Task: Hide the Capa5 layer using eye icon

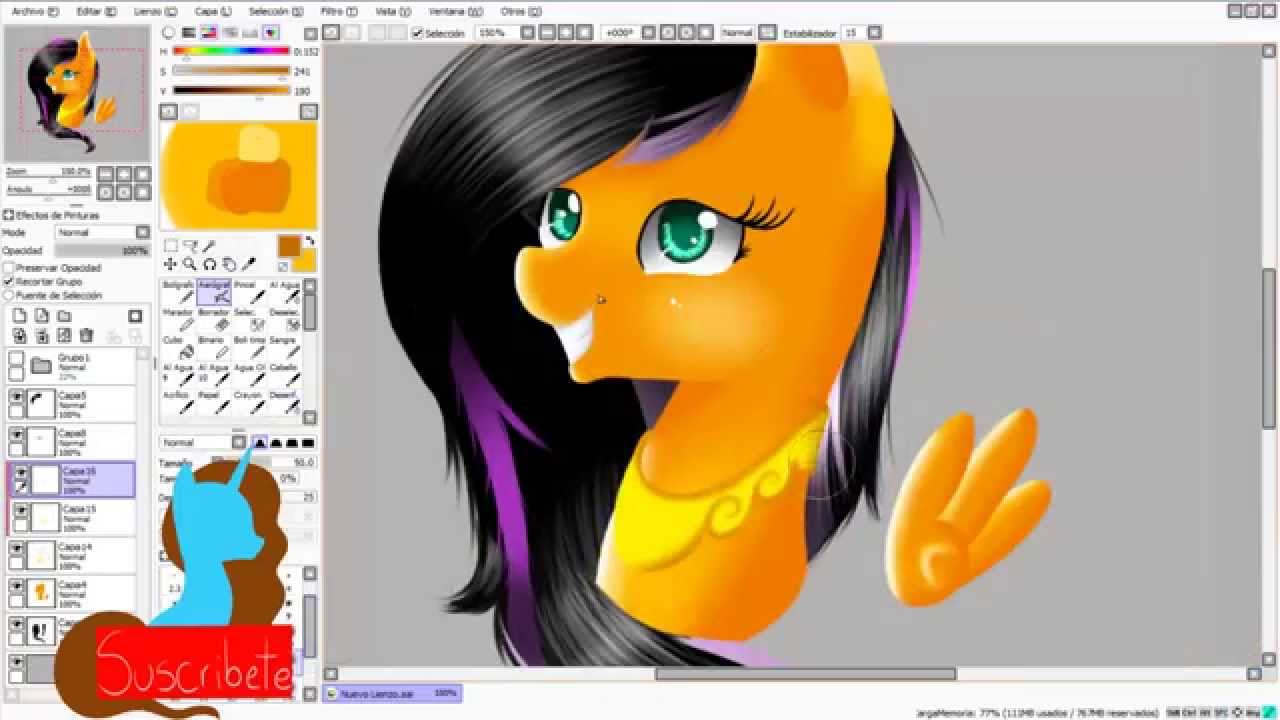Action: (x=17, y=397)
